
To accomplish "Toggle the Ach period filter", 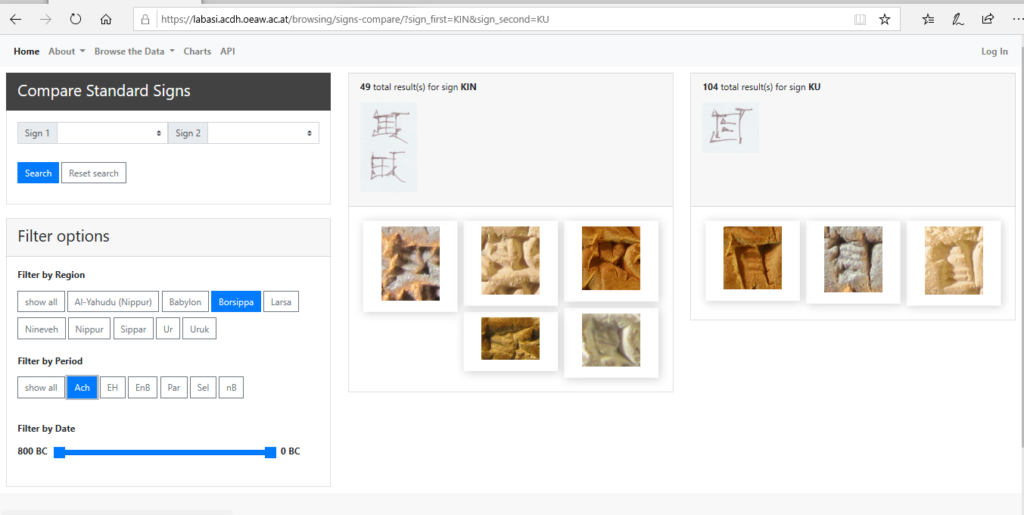I will click(82, 388).
